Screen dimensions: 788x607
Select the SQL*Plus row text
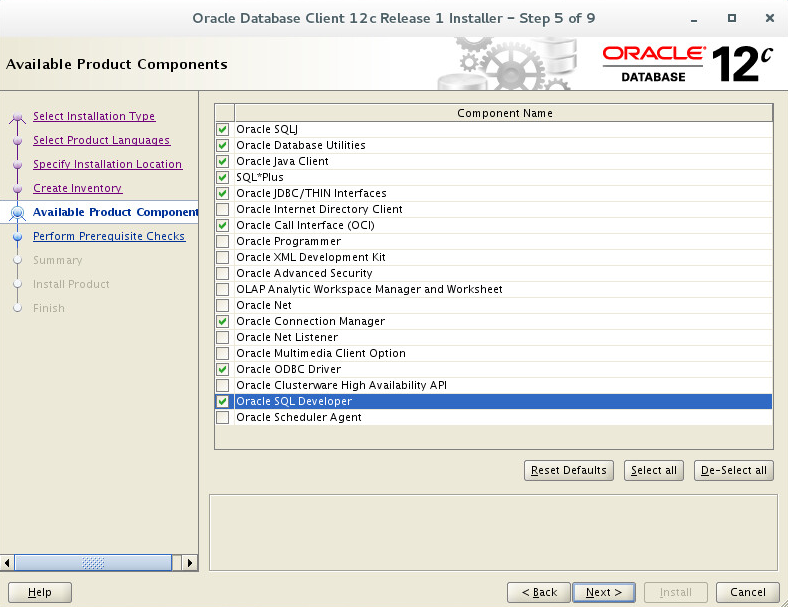click(x=260, y=177)
